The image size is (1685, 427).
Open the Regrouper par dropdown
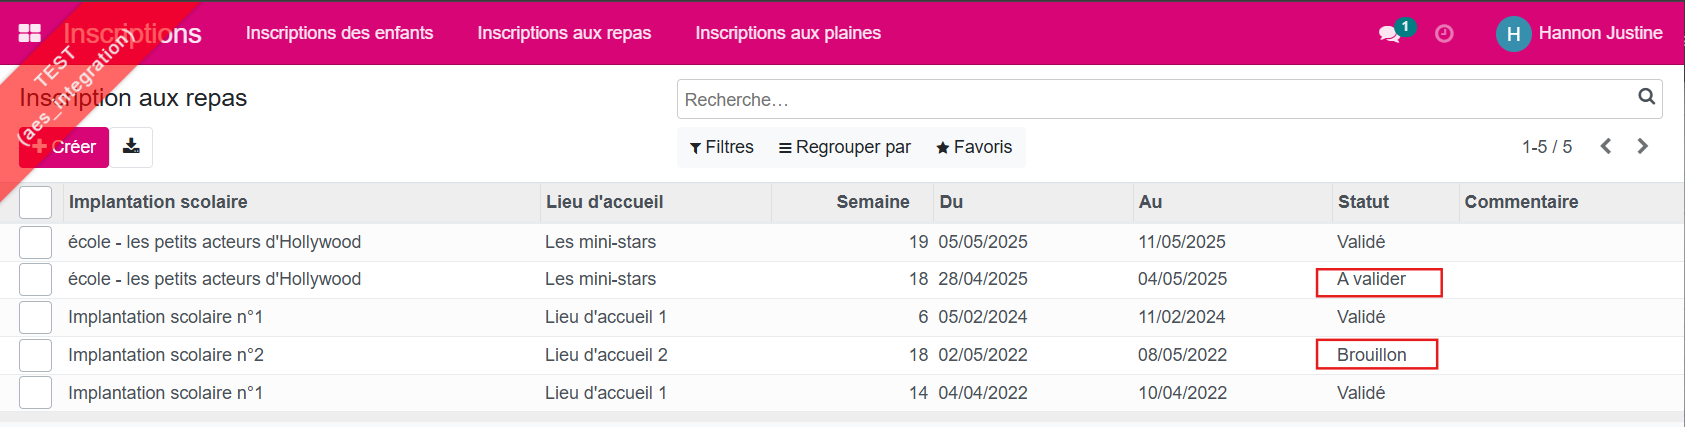[x=845, y=147]
